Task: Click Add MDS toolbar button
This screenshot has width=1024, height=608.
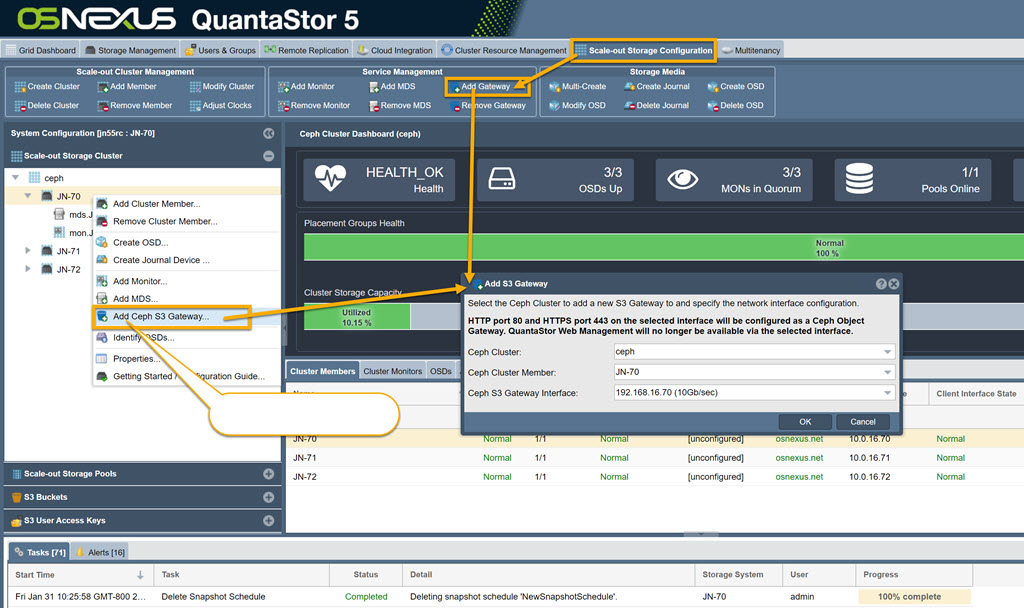Action: [392, 86]
